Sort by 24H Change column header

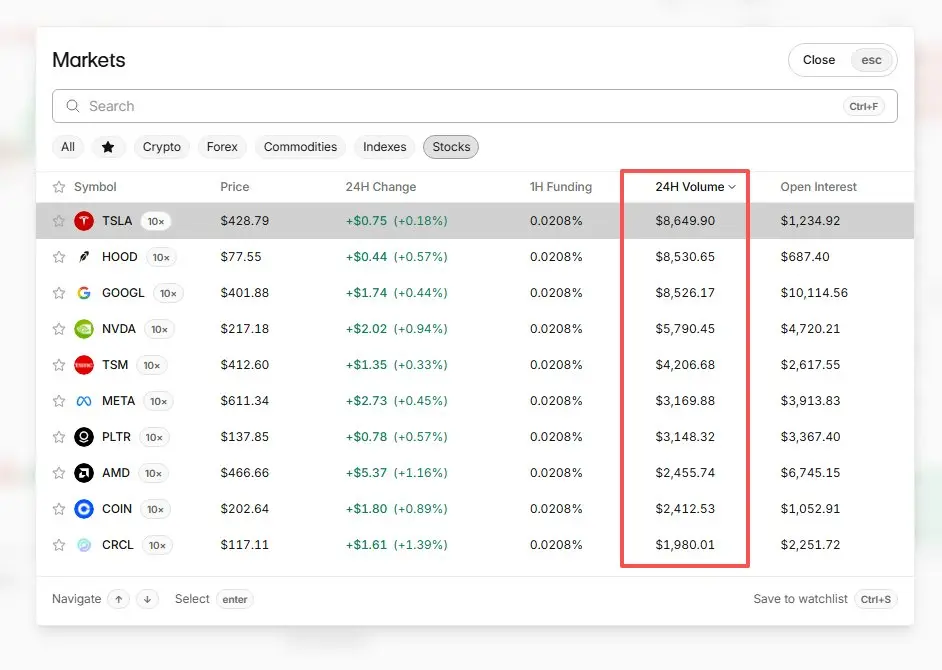(380, 187)
